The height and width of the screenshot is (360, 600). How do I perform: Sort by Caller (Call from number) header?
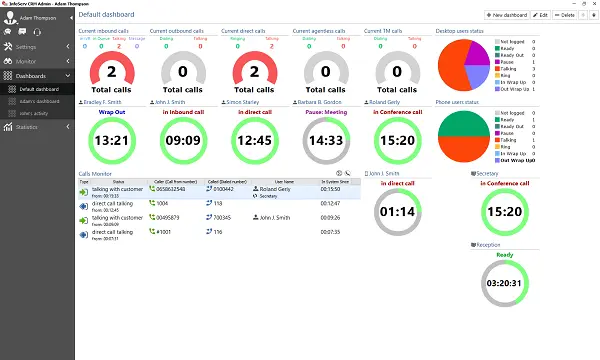point(176,182)
